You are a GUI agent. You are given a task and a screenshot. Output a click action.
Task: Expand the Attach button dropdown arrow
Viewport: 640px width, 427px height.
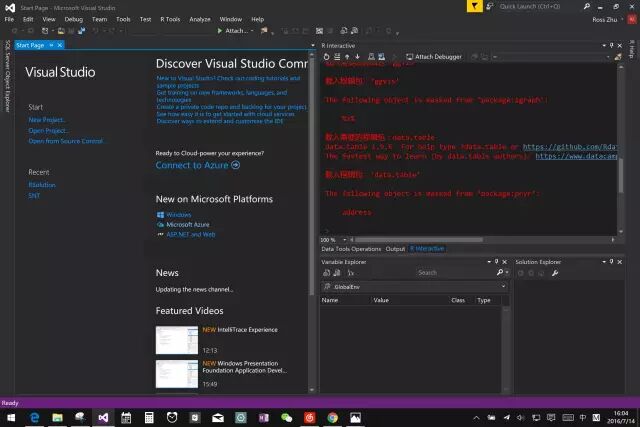(252, 31)
